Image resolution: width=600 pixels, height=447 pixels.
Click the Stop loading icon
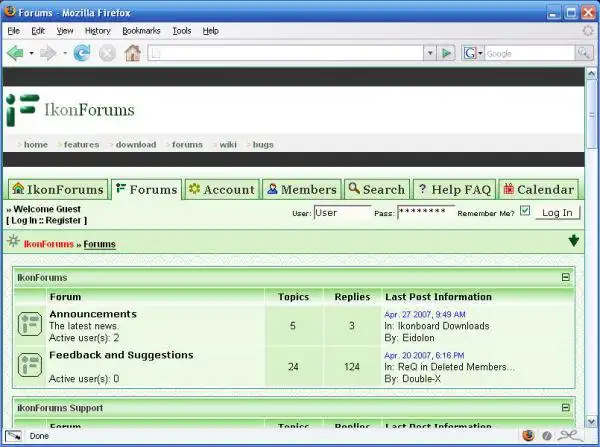click(107, 53)
